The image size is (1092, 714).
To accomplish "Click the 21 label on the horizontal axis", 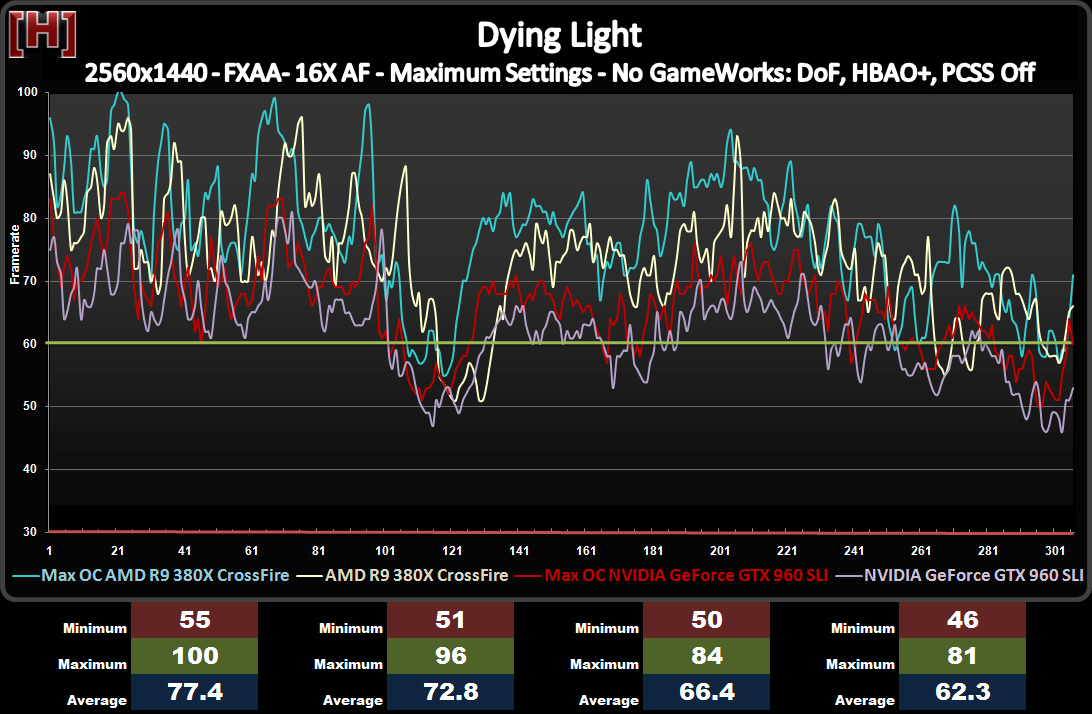I will pos(117,550).
